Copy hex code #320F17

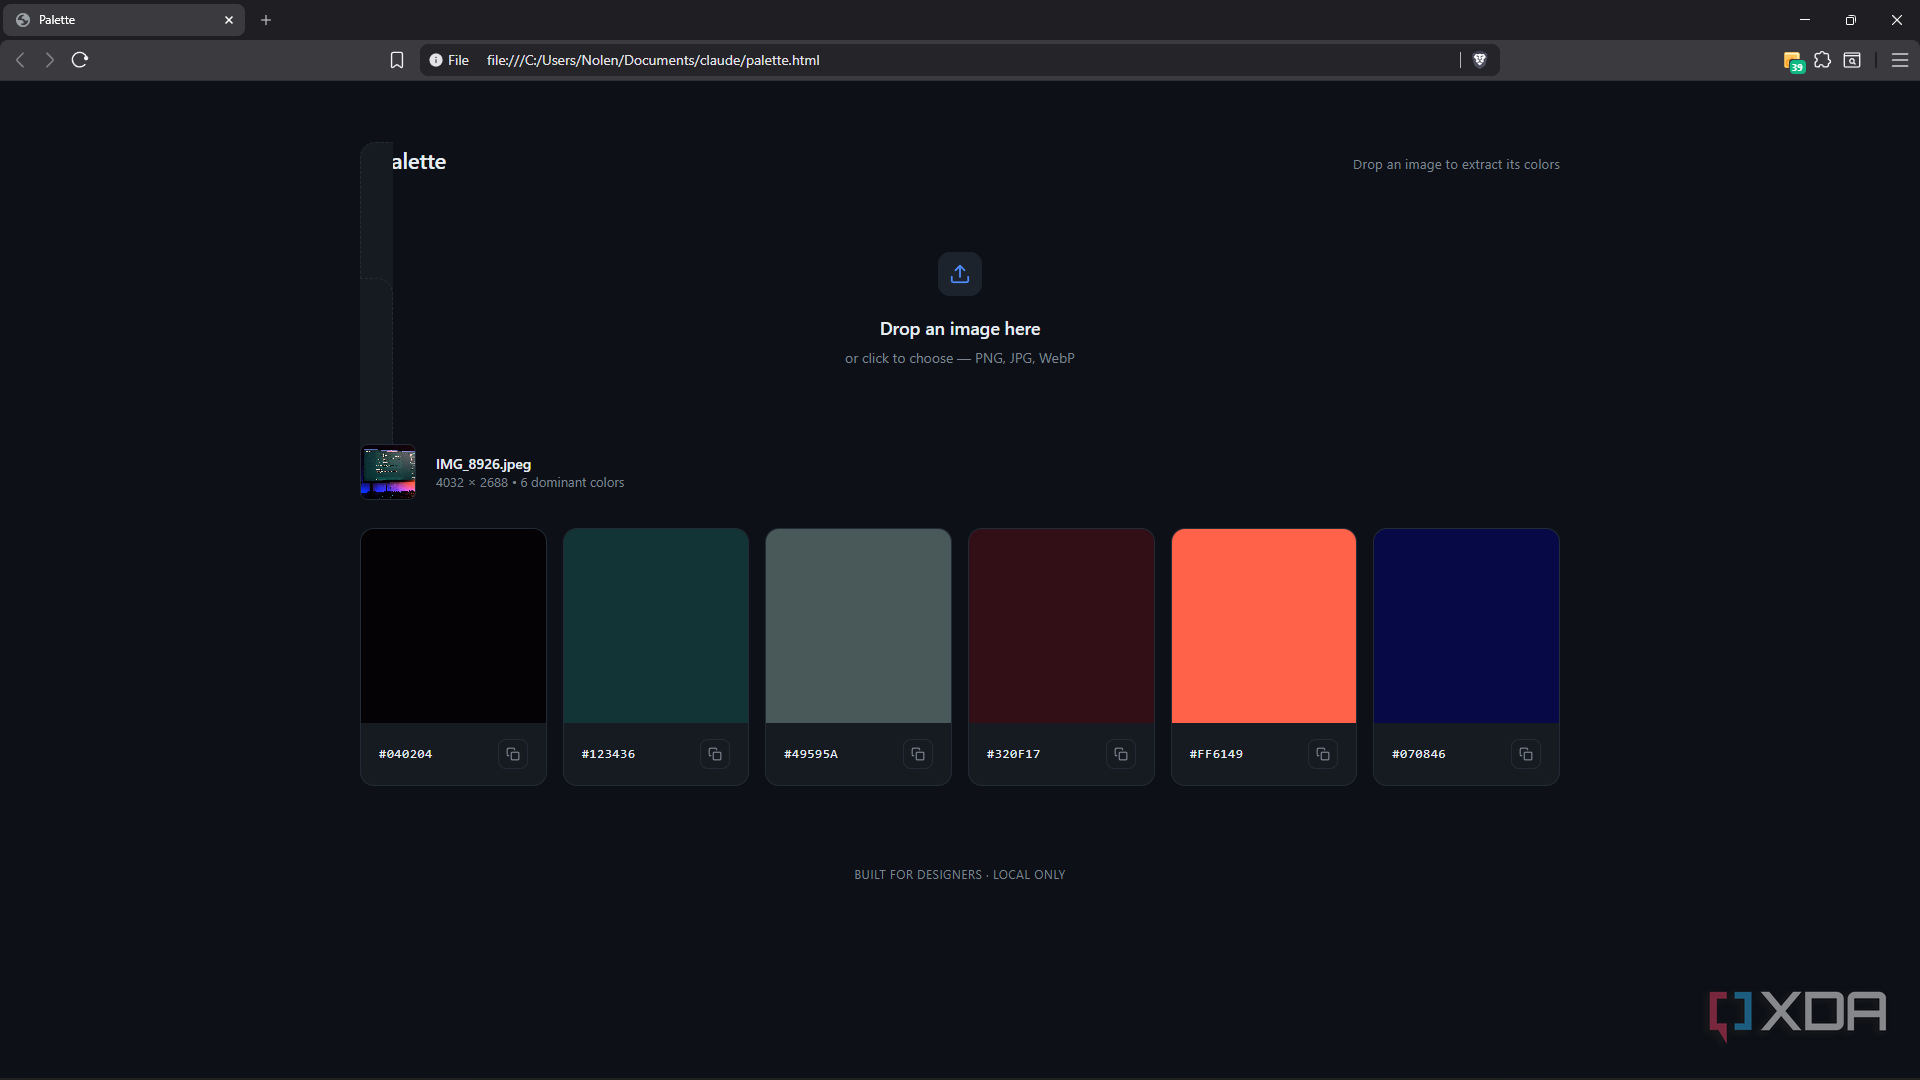1121,754
